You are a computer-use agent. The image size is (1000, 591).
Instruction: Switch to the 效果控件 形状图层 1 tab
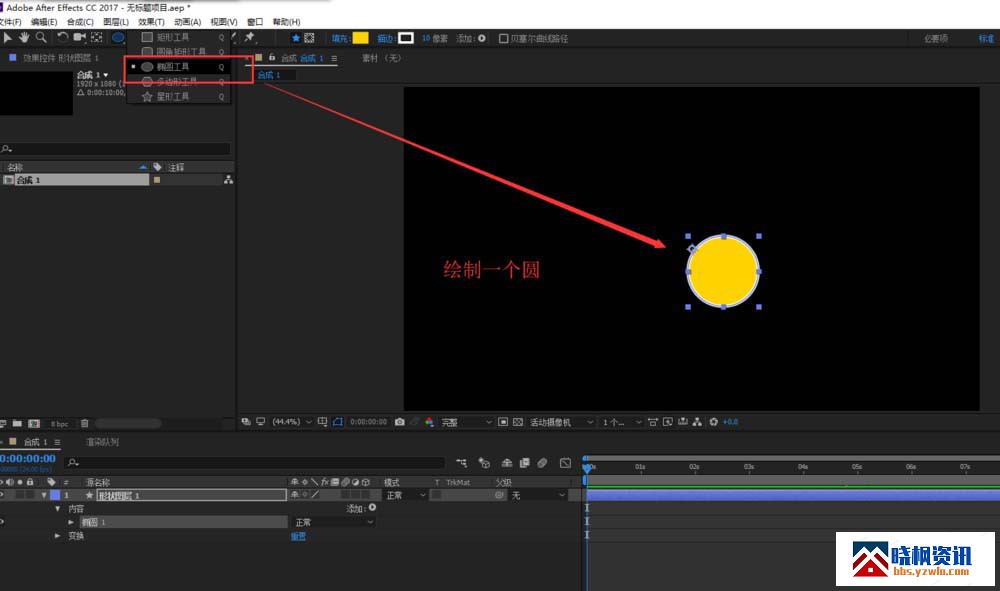coord(61,58)
